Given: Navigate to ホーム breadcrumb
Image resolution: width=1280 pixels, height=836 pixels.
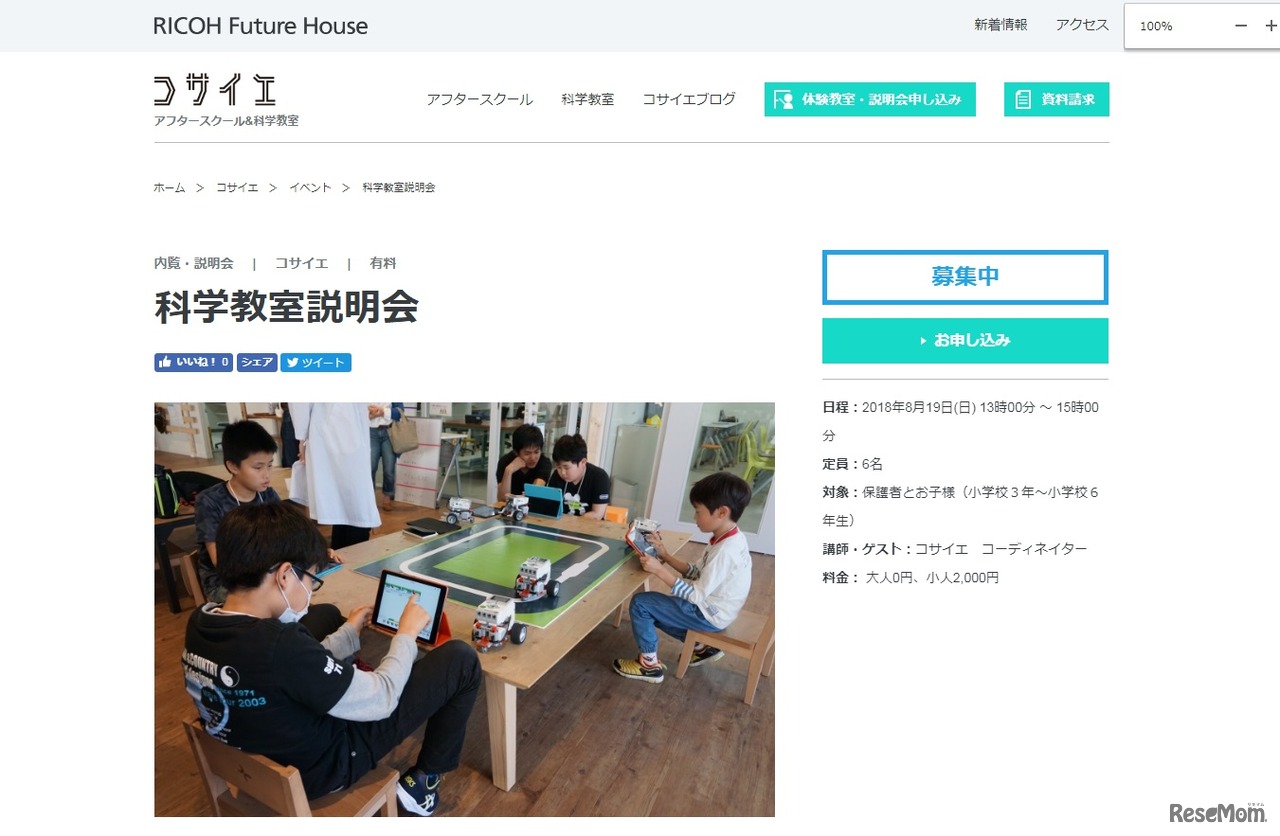Looking at the screenshot, I should (169, 187).
